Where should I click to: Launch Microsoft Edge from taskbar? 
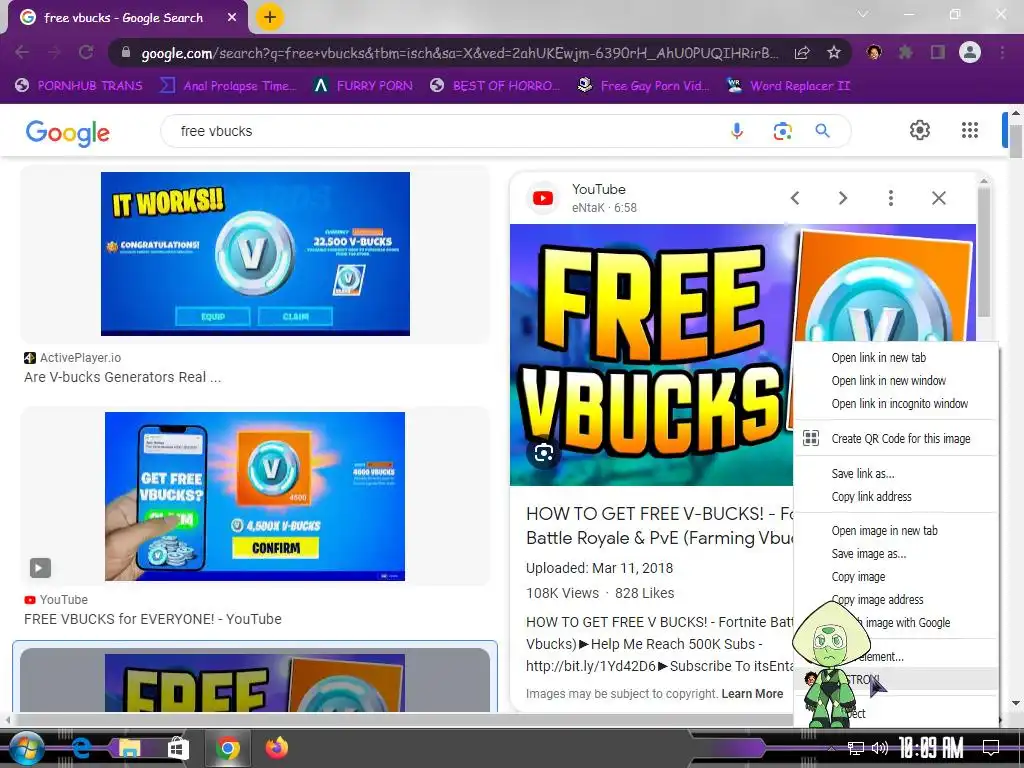click(x=82, y=748)
